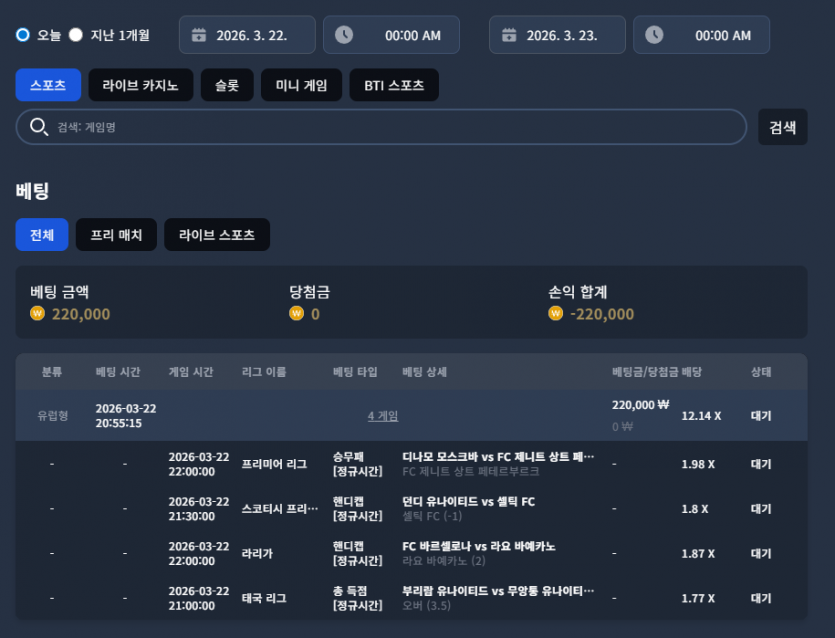The image size is (835, 638).
Task: Click the coin icon beside 당첨금
Action: point(297,313)
